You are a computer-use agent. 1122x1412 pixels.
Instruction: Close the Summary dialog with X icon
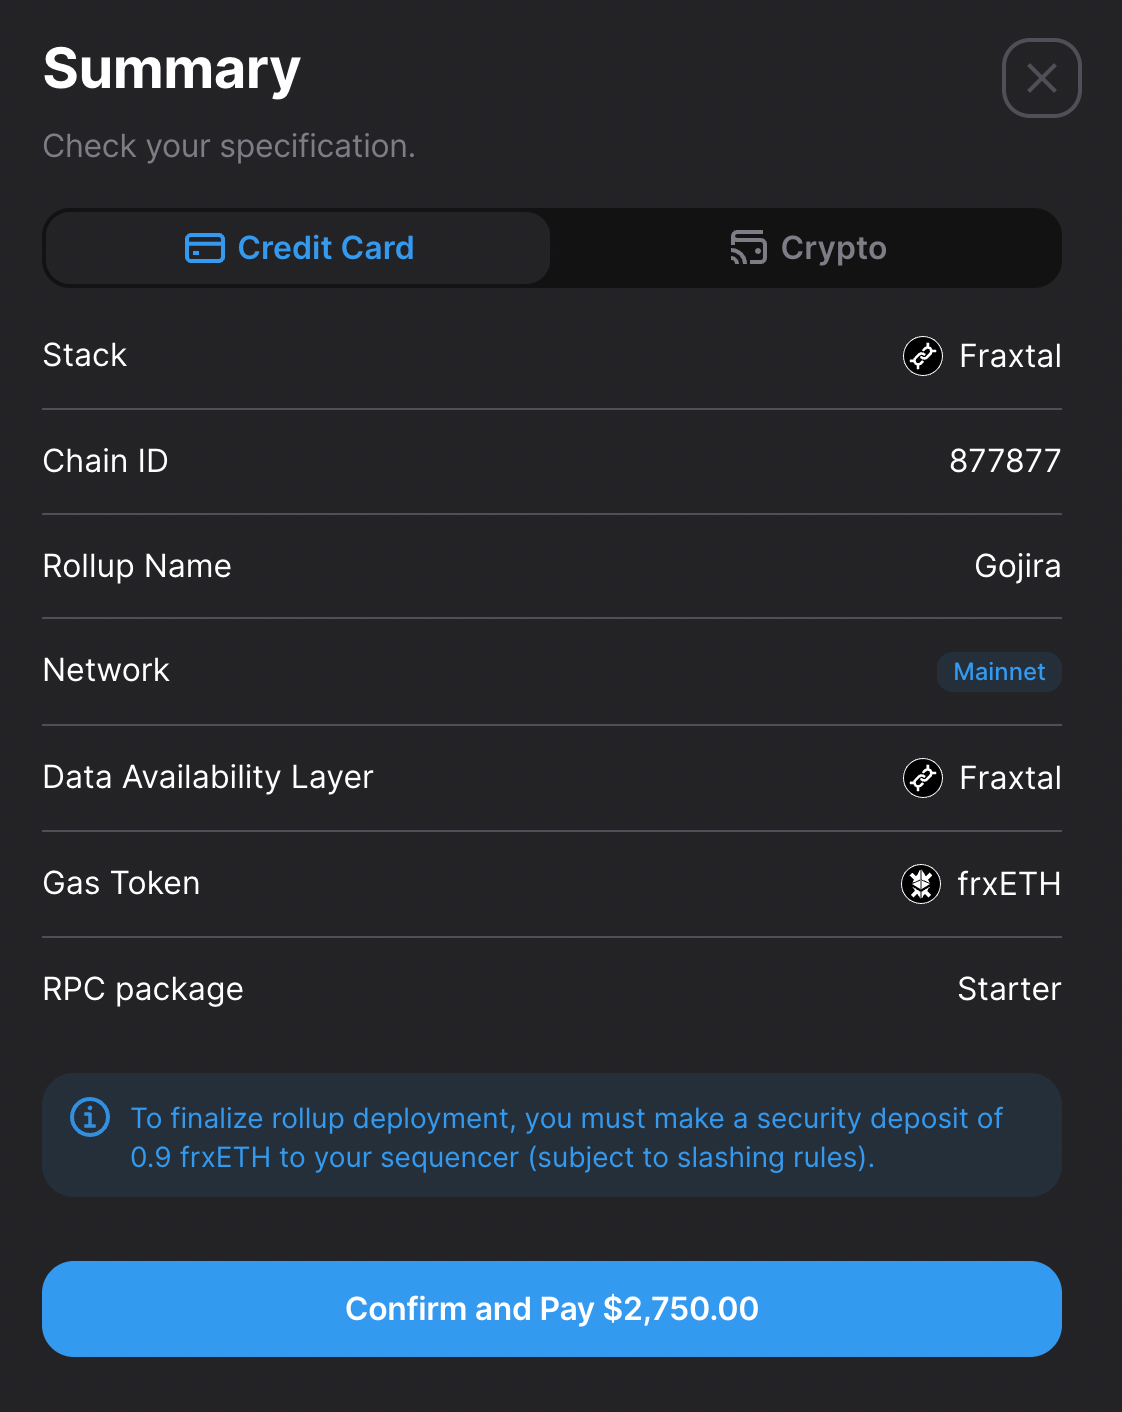click(1041, 78)
